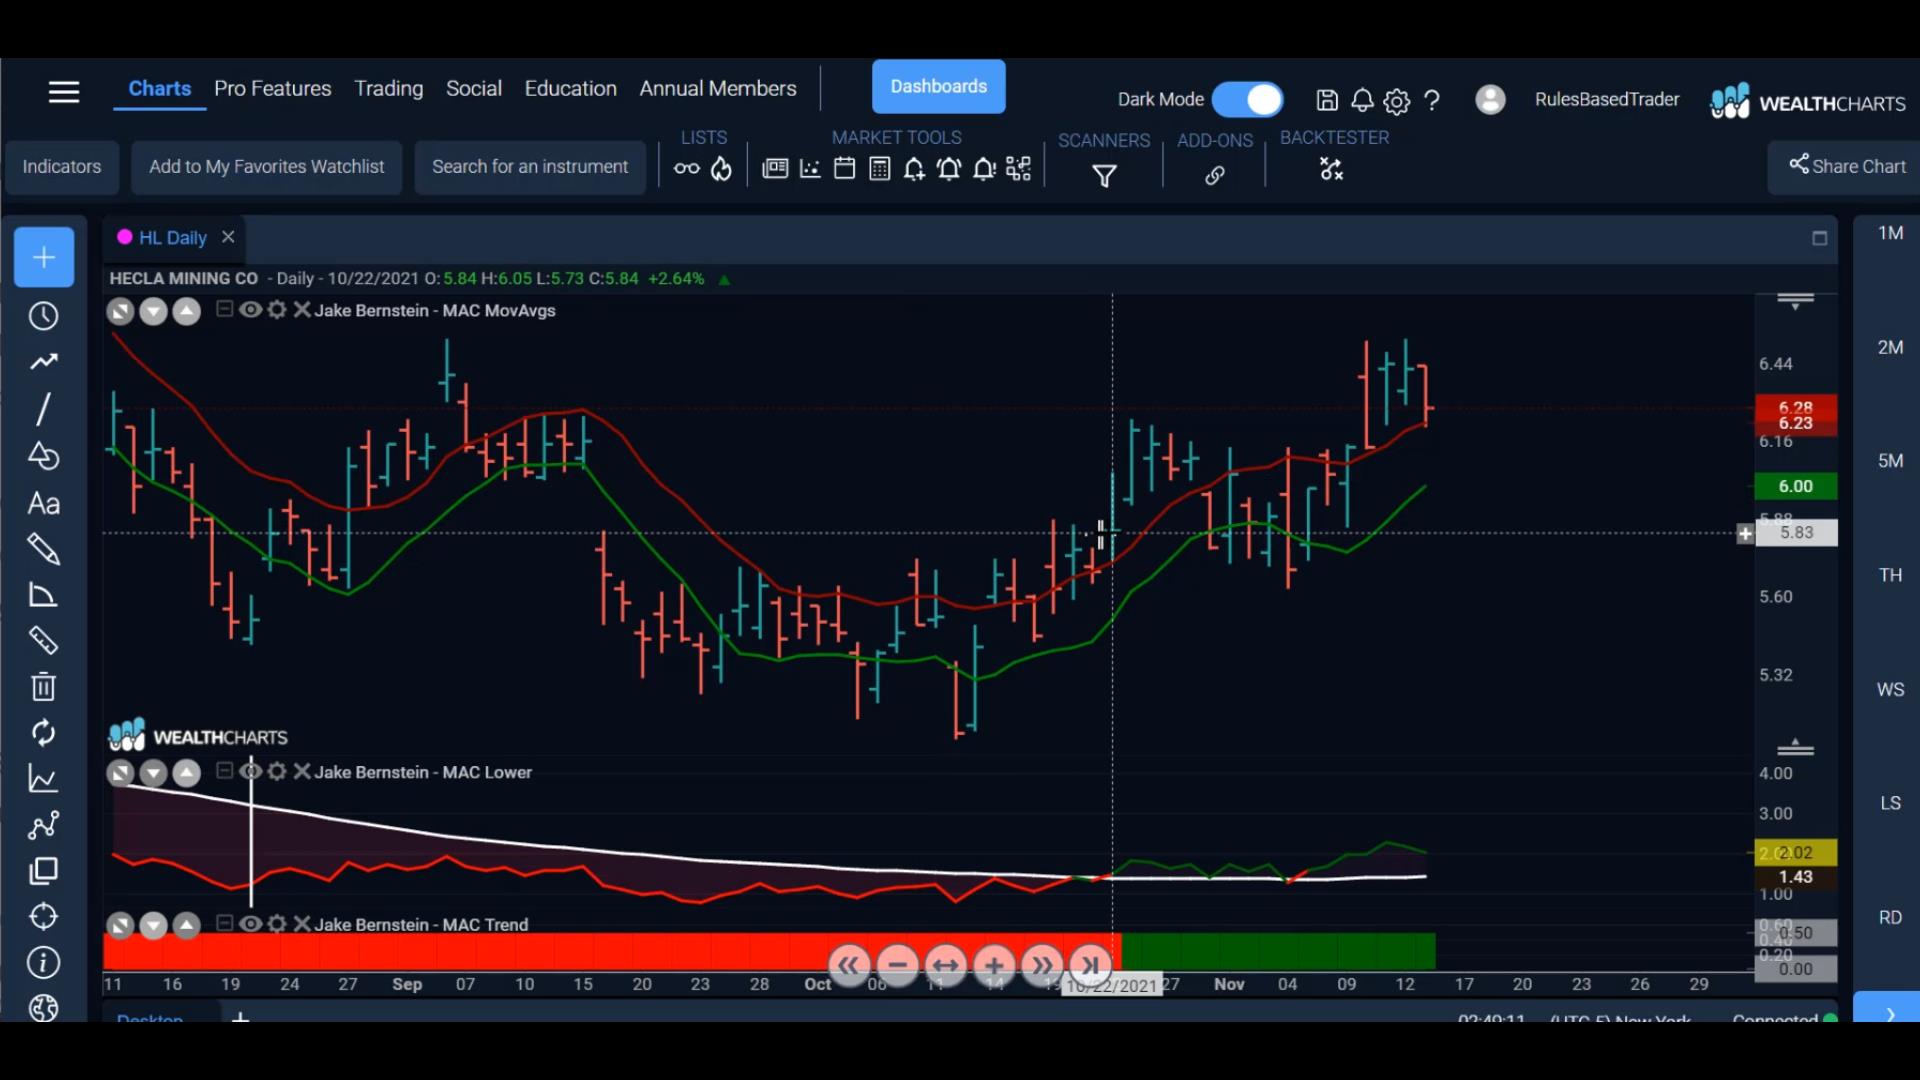The height and width of the screenshot is (1080, 1920).
Task: Open the settings gear in the header
Action: (1397, 101)
